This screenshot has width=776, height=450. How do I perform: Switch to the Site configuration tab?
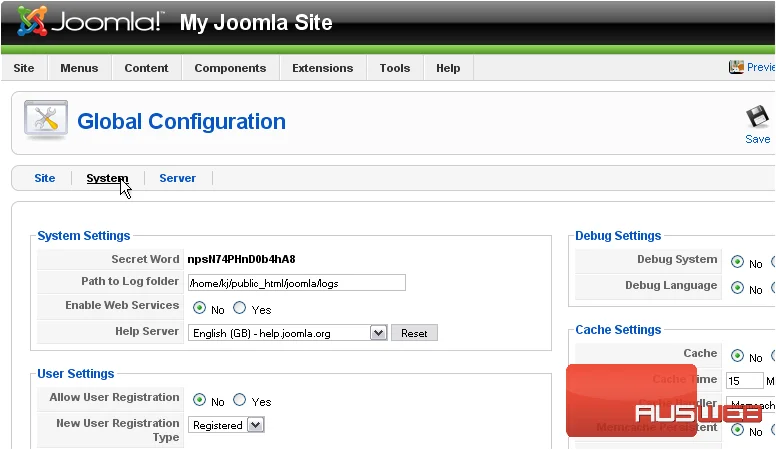pyautogui.click(x=45, y=178)
